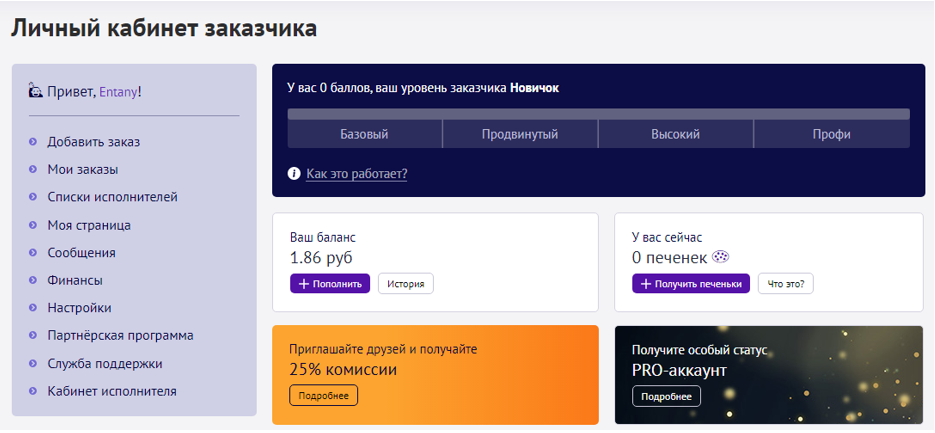
Task: Open balance История button
Action: tap(405, 284)
